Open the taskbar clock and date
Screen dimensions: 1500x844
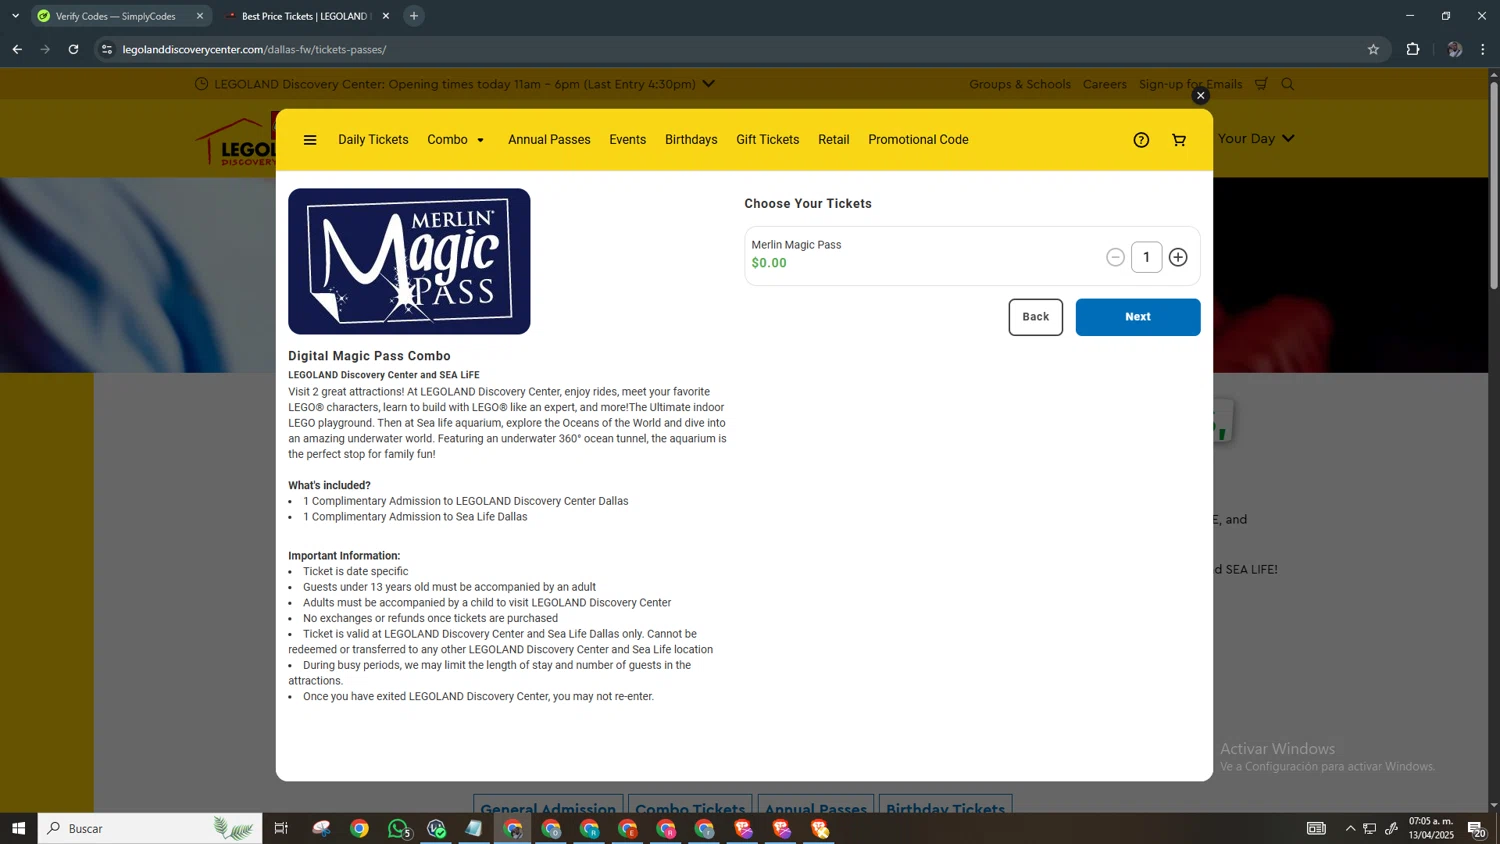[x=1431, y=828]
